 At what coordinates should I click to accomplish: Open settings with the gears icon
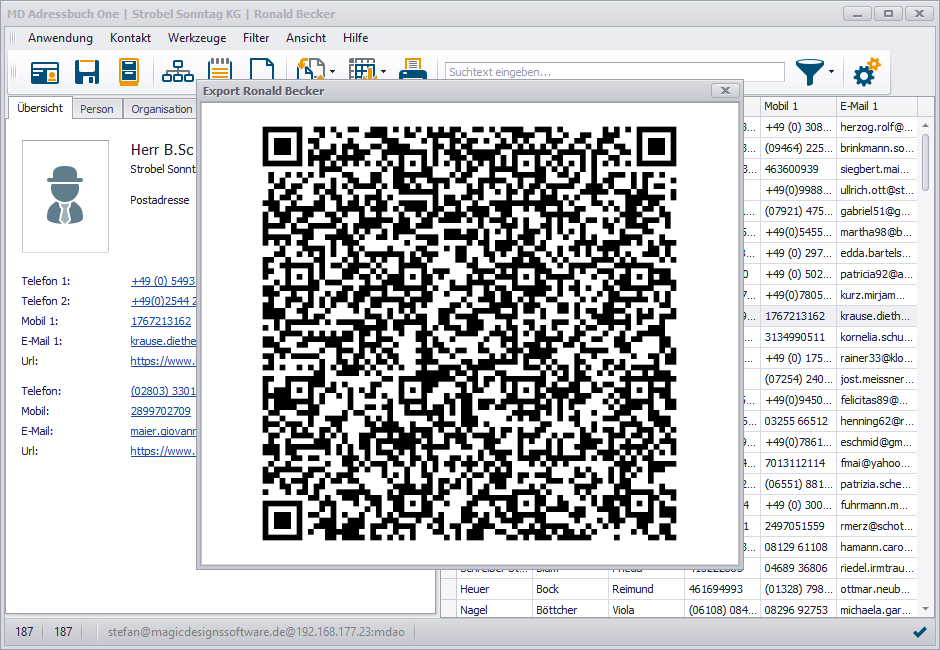(866, 72)
